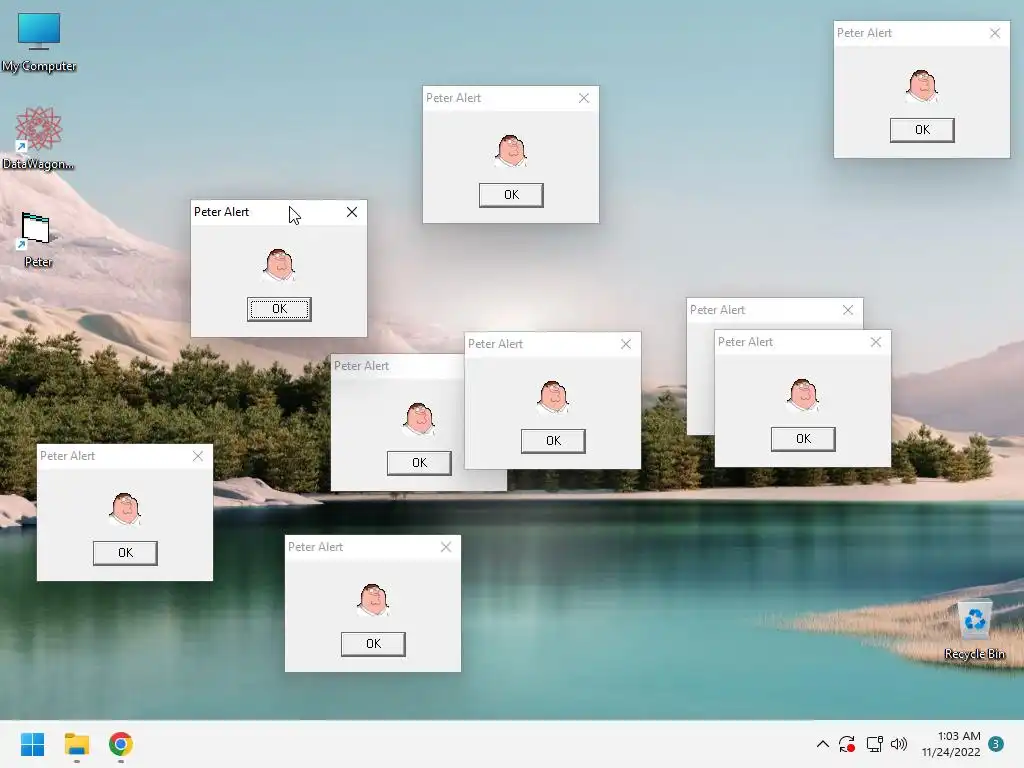Click the Peter face in the top-right corner alert
The image size is (1024, 768).
pos(922,86)
